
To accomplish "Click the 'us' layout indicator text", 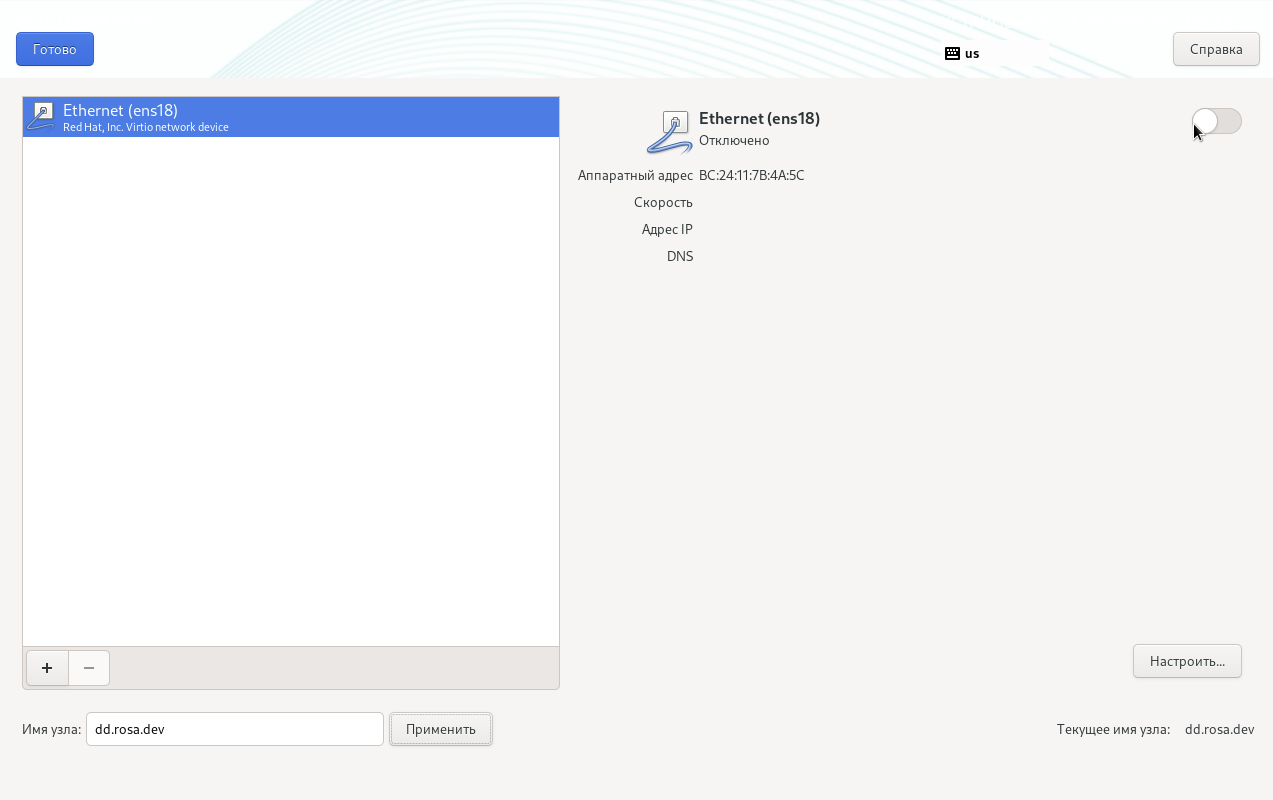I will pyautogui.click(x=972, y=53).
